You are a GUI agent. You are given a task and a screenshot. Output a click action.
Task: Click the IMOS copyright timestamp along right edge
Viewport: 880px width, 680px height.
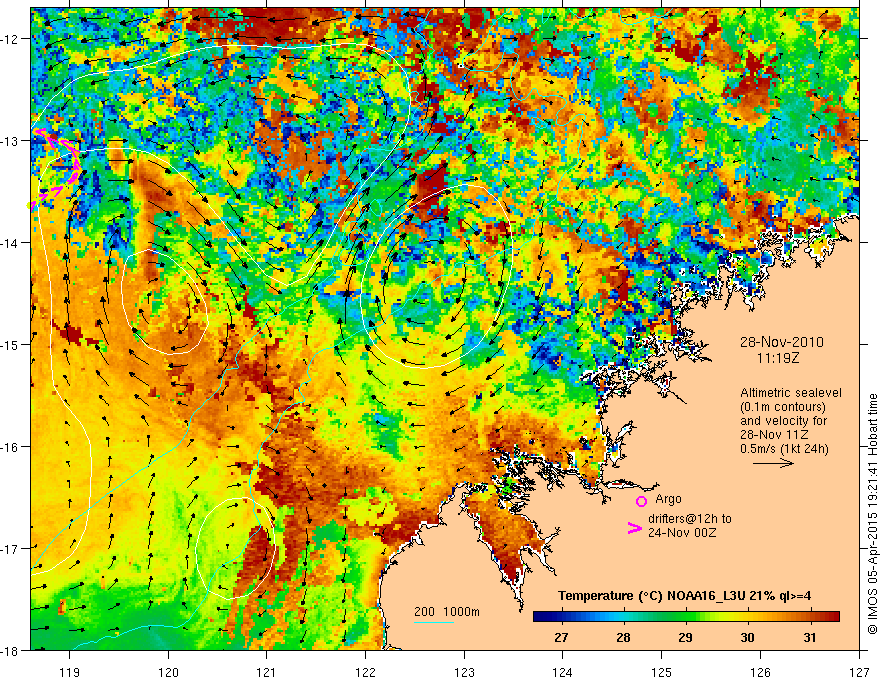[872, 514]
